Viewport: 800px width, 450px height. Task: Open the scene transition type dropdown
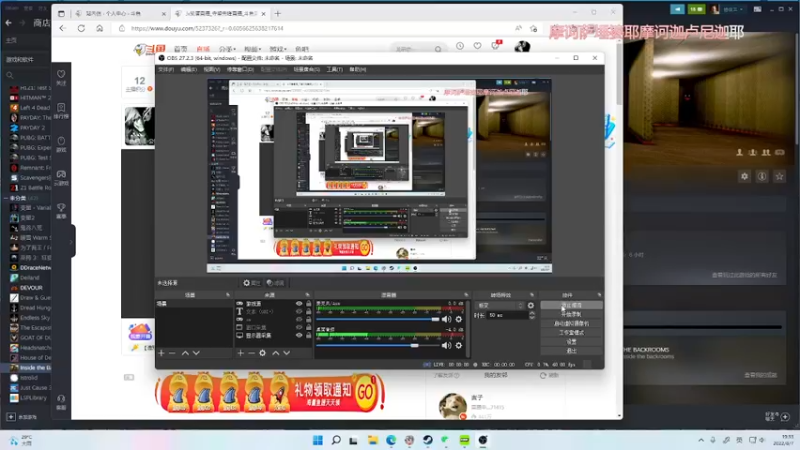[x=500, y=306]
